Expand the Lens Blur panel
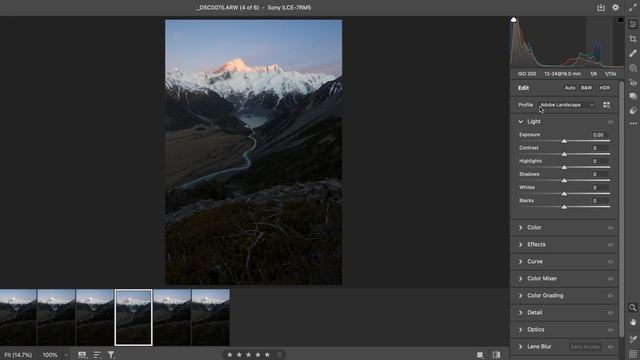Screen dimensions: 640x360 [x=520, y=347]
